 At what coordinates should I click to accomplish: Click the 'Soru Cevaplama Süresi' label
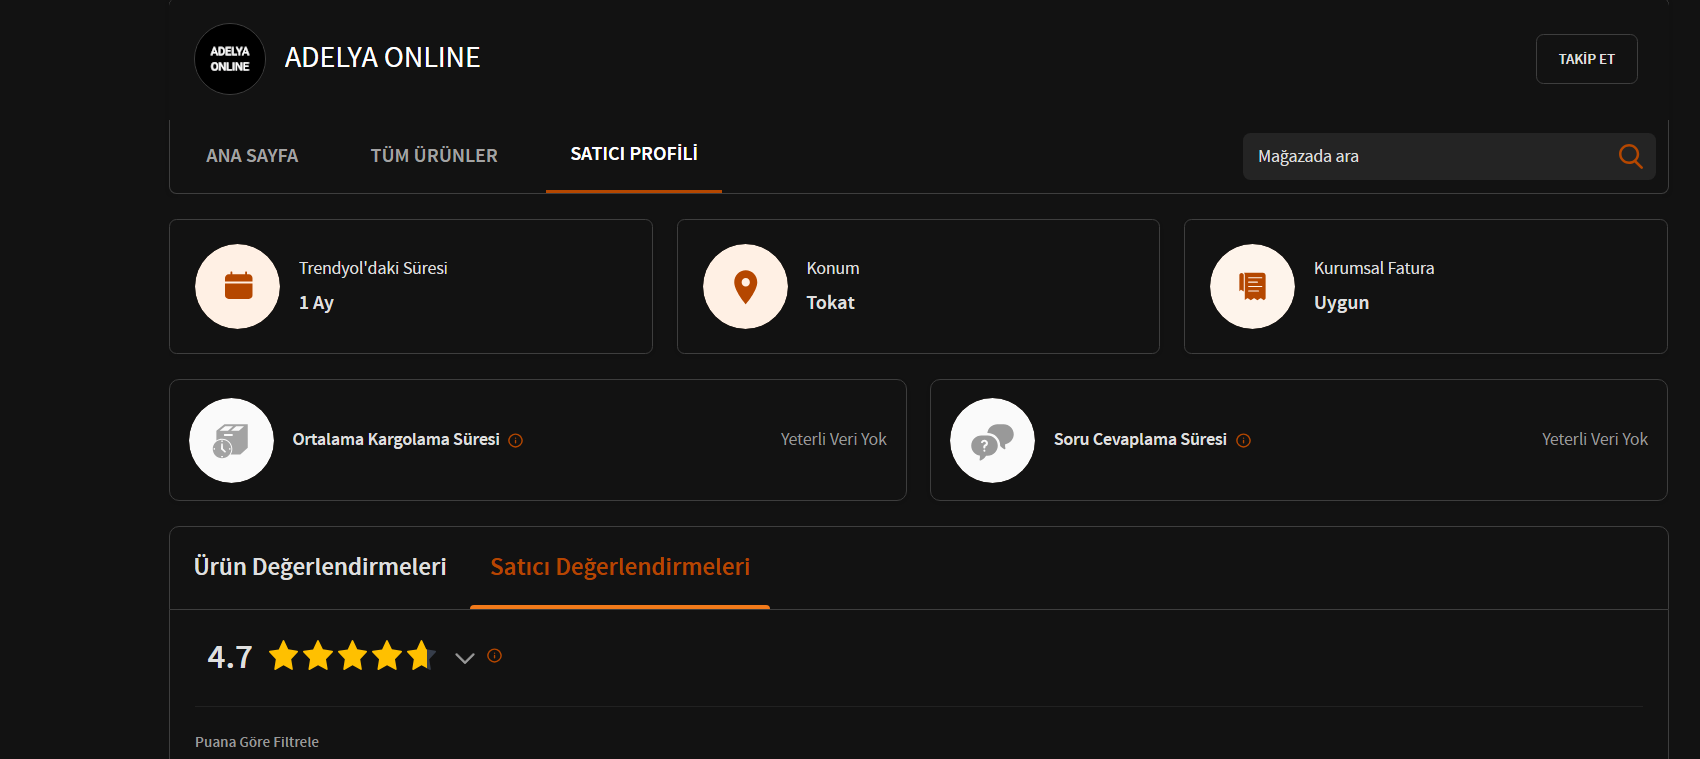pyautogui.click(x=1140, y=440)
